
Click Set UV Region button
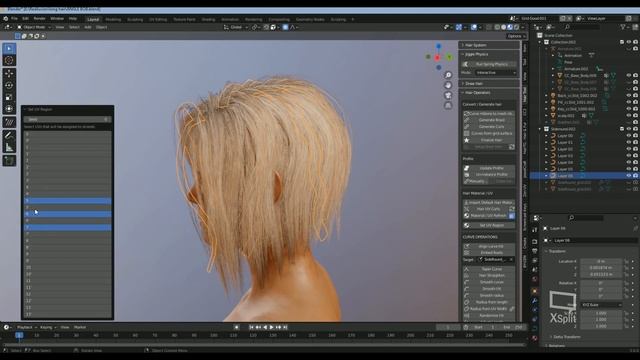489,225
